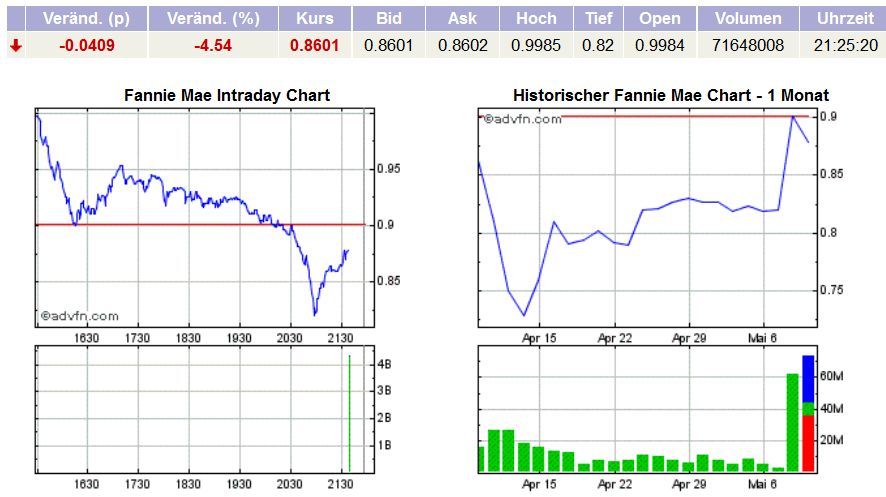Click the Volumen column header
This screenshot has height=497, width=886.
tap(748, 19)
